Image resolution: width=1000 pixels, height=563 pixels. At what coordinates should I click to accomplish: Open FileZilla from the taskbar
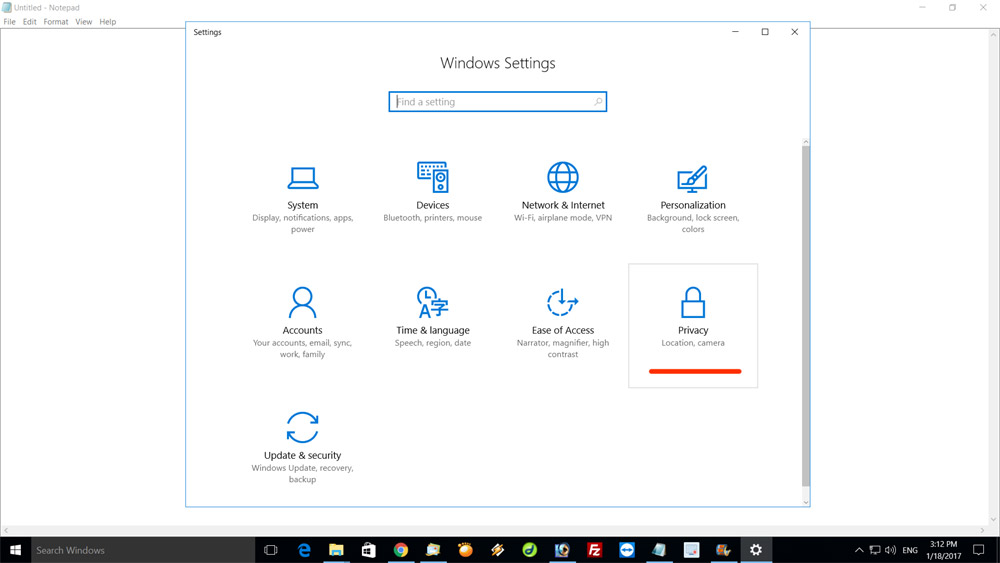[x=594, y=550]
